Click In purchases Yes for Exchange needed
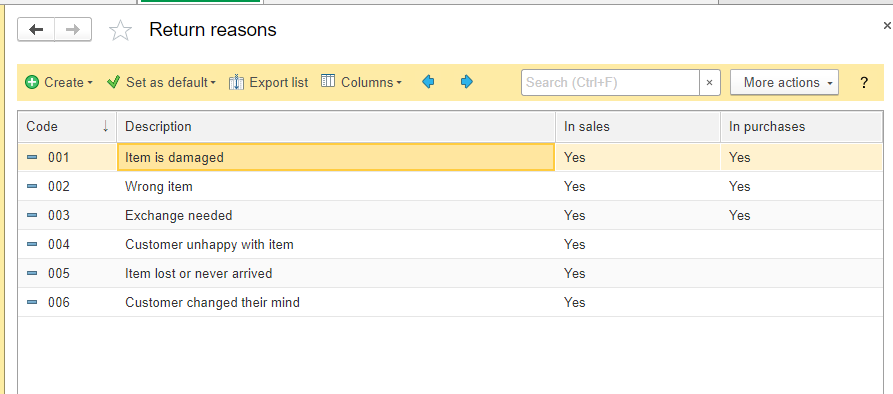Viewport: 893px width, 394px height. click(740, 215)
